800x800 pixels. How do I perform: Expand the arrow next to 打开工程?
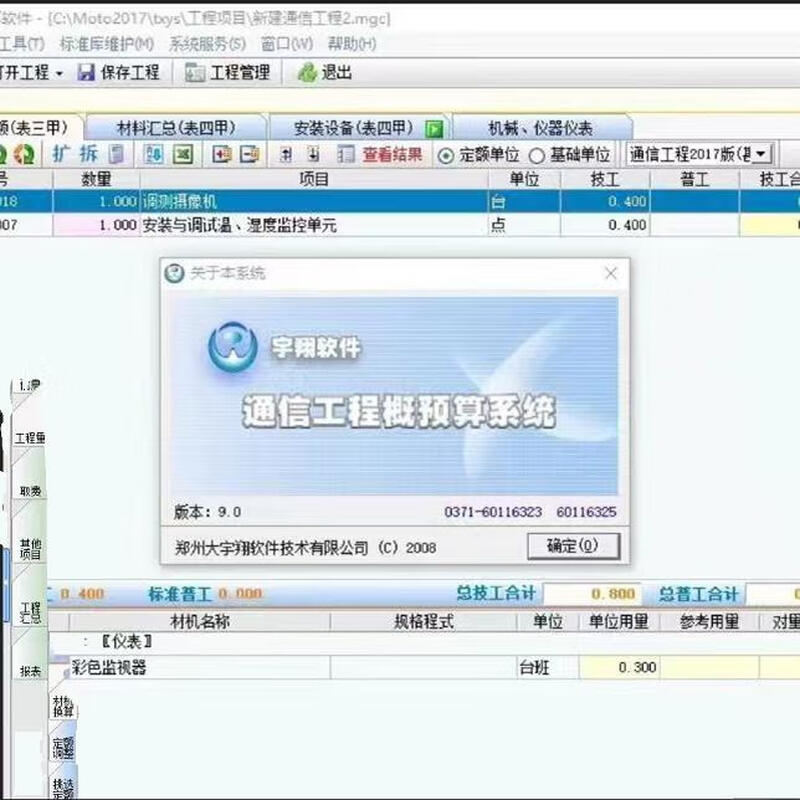57,73
